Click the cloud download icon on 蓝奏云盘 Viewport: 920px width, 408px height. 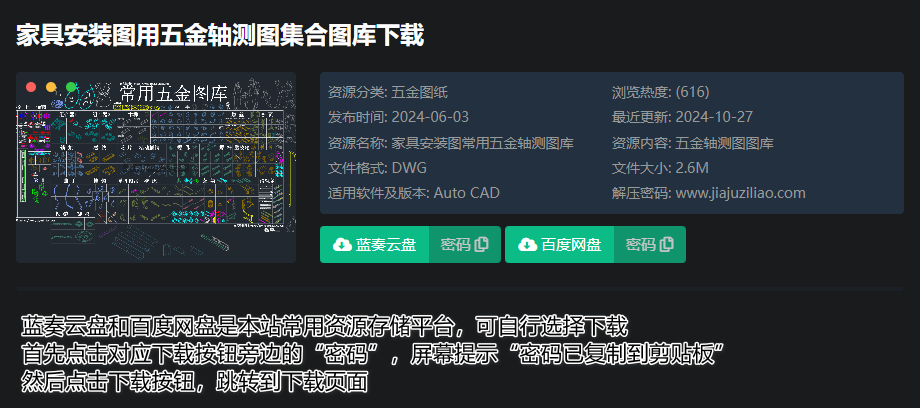(342, 245)
